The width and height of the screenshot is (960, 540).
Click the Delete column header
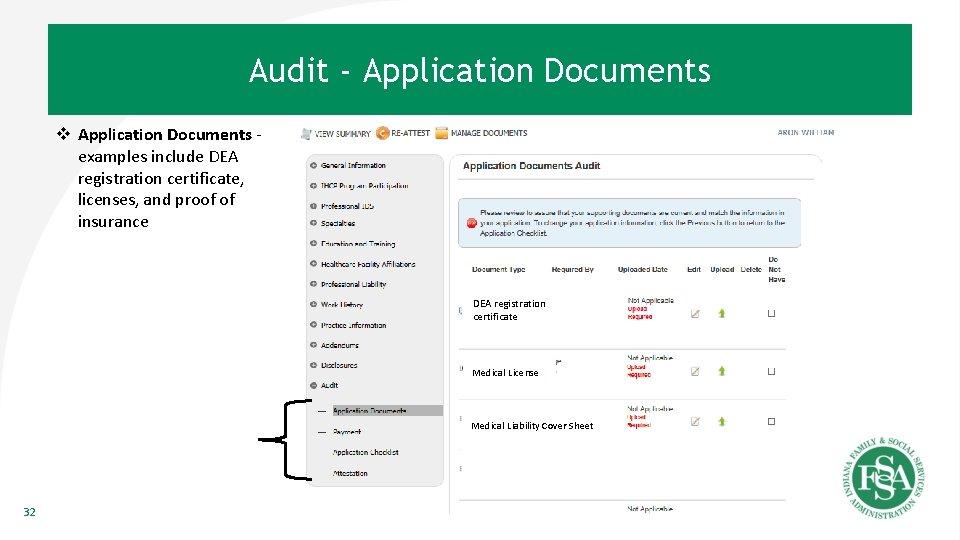[751, 269]
